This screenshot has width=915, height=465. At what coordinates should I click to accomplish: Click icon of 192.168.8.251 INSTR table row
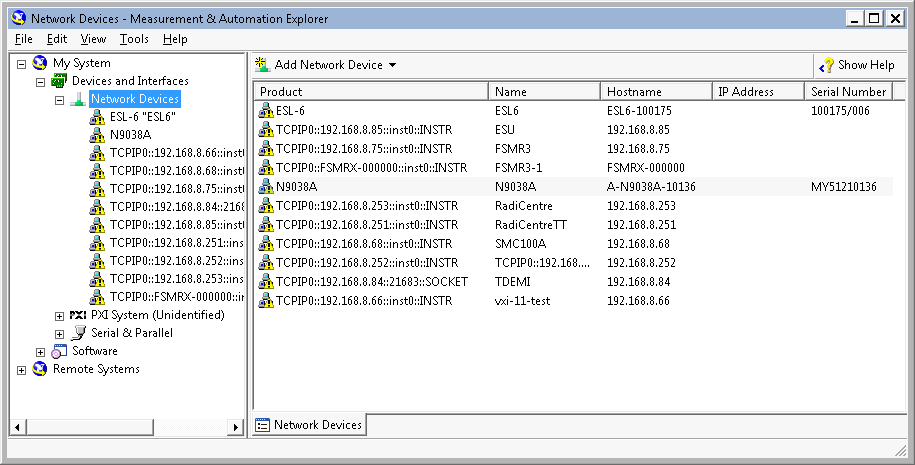(x=266, y=225)
